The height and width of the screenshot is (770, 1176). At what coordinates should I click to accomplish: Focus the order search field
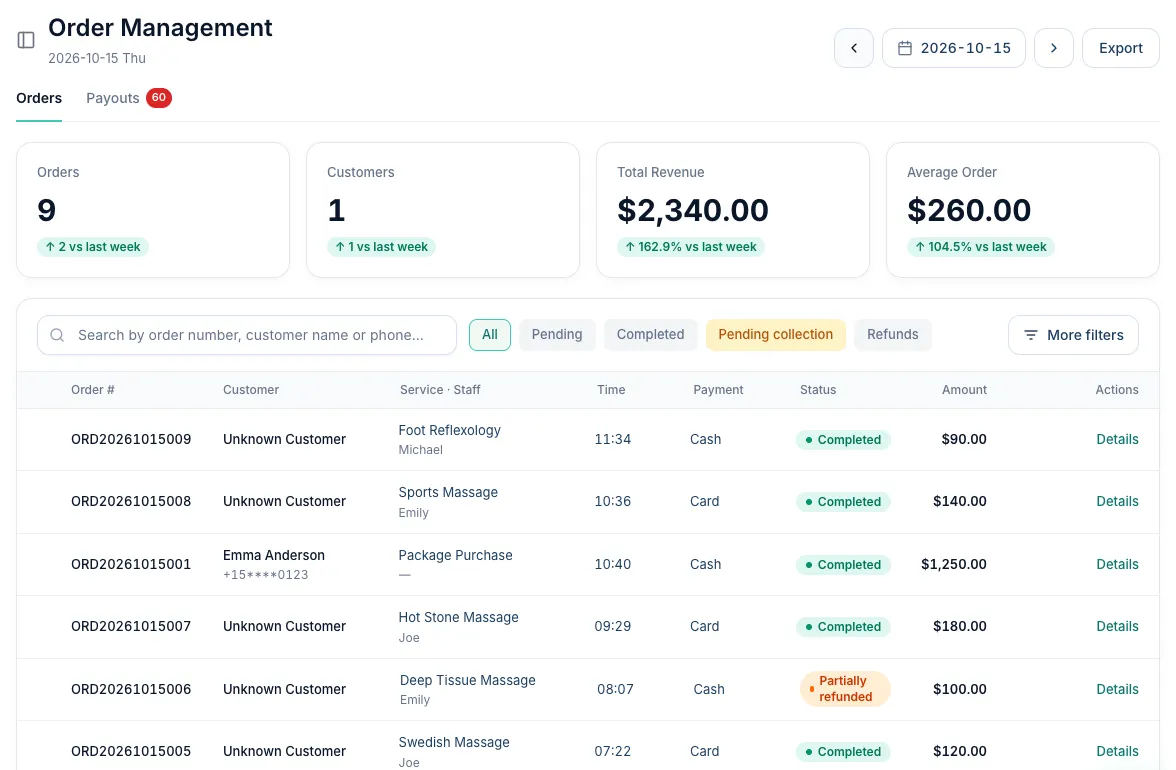click(x=247, y=335)
